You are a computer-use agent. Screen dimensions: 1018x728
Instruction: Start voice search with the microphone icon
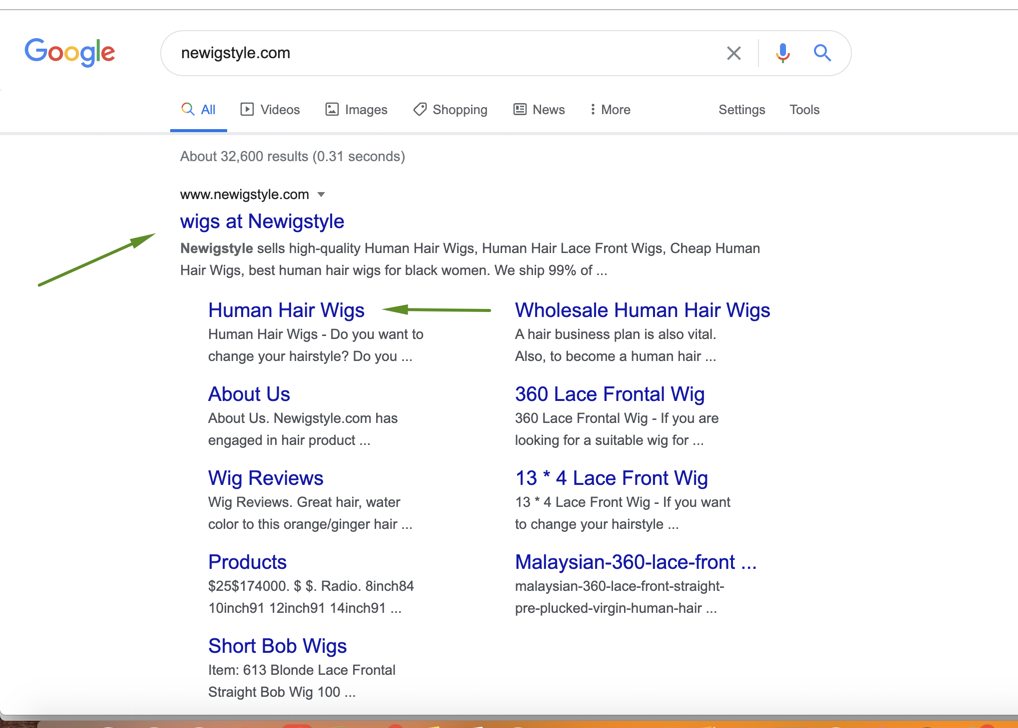pos(783,53)
